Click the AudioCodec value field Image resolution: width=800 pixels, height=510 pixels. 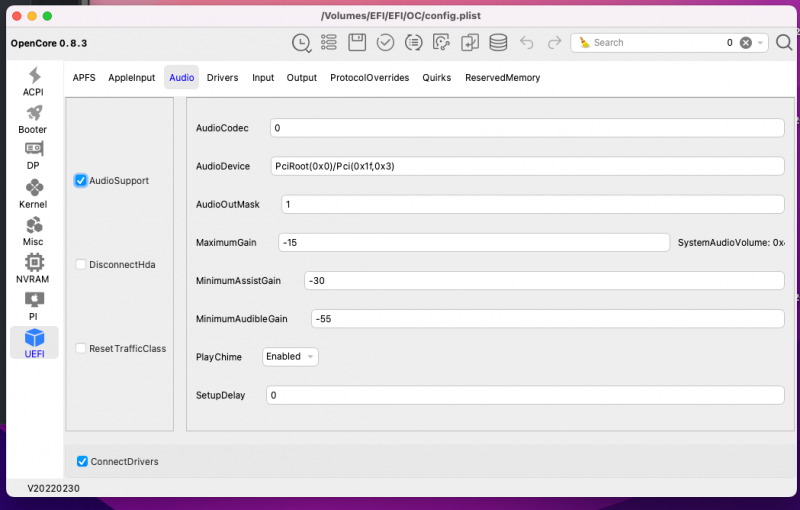pyautogui.click(x=527, y=128)
